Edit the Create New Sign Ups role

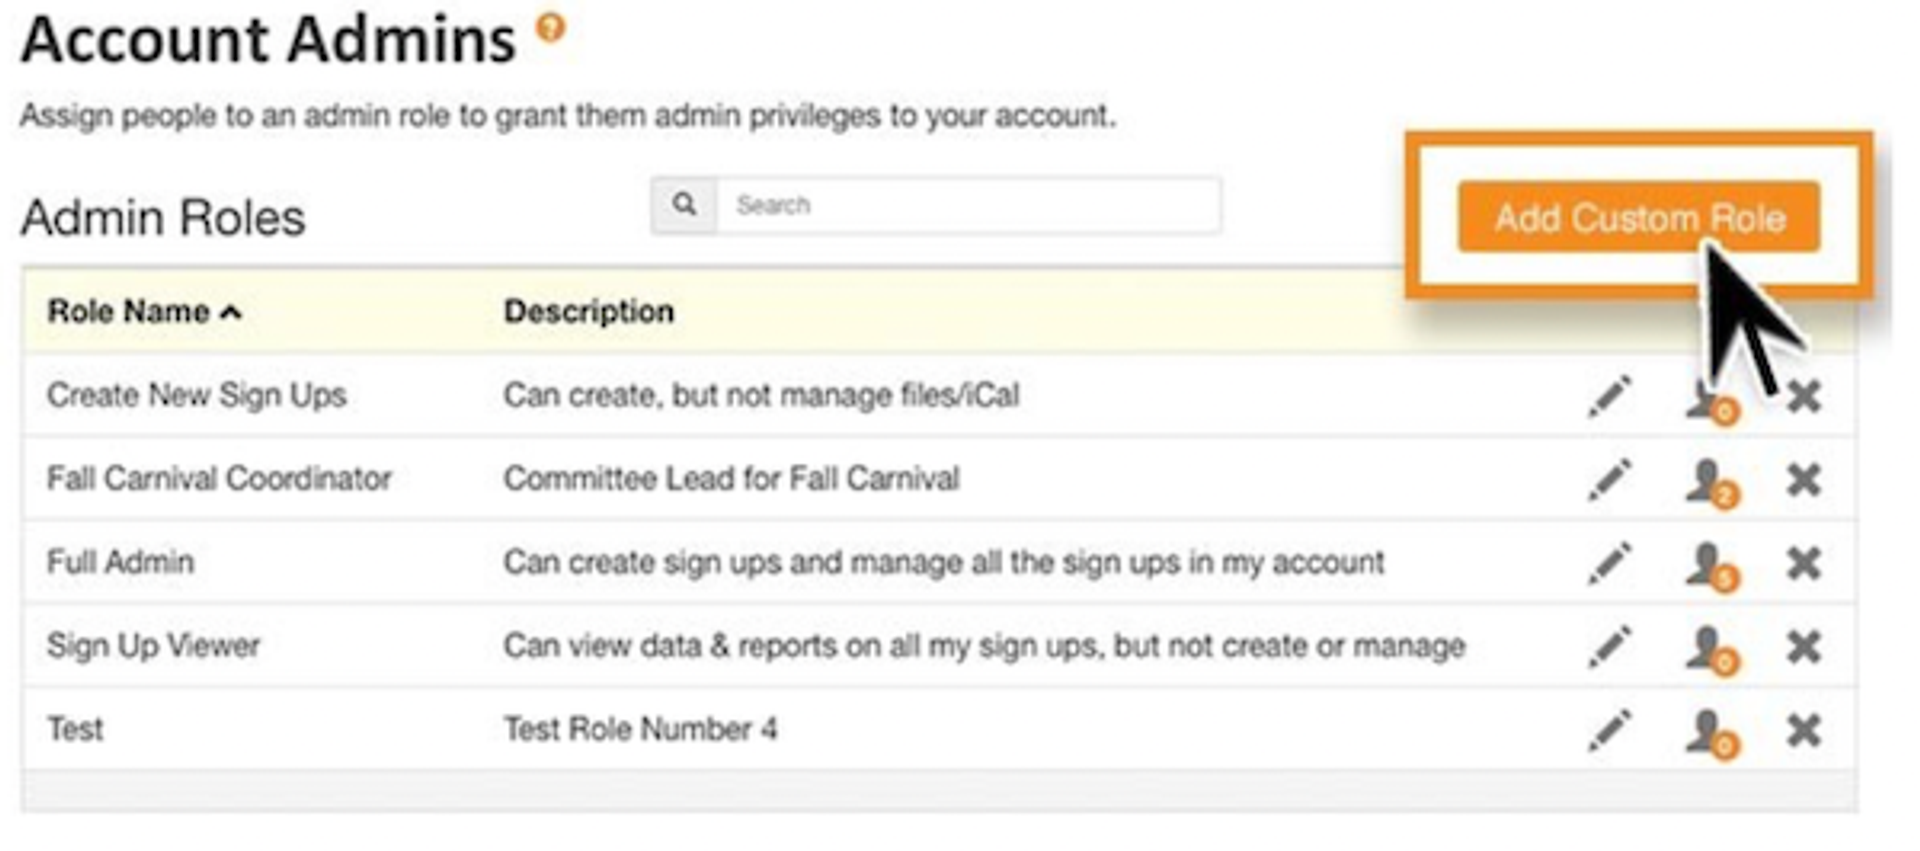(1610, 396)
